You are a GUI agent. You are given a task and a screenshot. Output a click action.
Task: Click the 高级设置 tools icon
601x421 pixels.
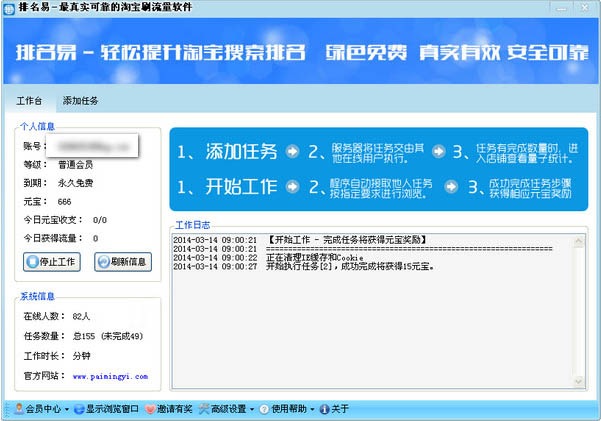tap(204, 409)
